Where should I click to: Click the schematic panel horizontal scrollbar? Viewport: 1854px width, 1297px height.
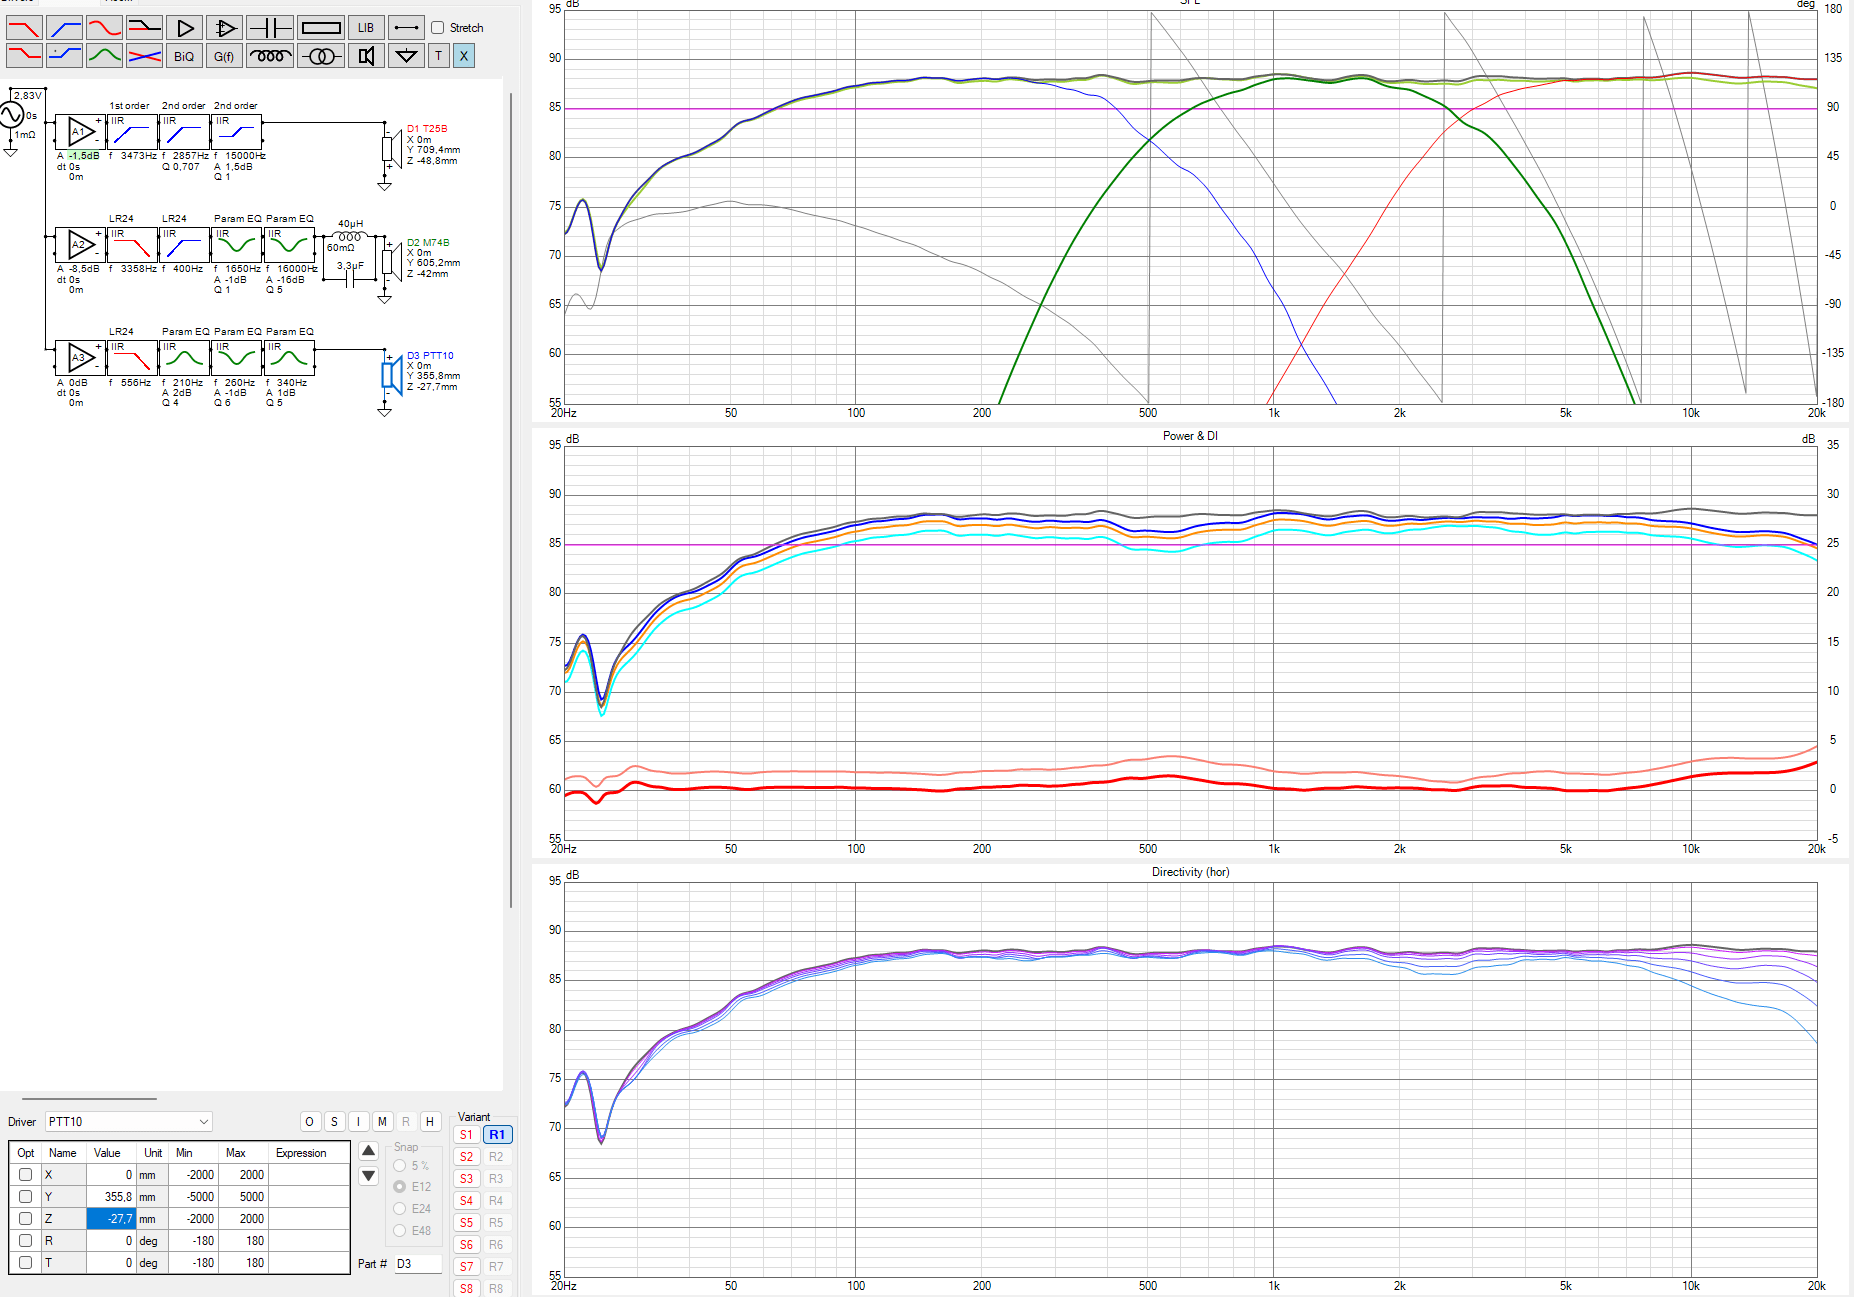coord(89,1099)
